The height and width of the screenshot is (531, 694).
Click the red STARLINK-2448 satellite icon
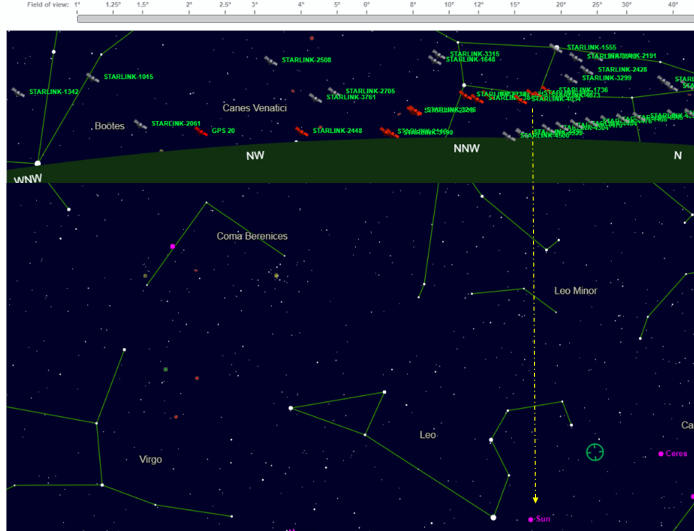(302, 131)
